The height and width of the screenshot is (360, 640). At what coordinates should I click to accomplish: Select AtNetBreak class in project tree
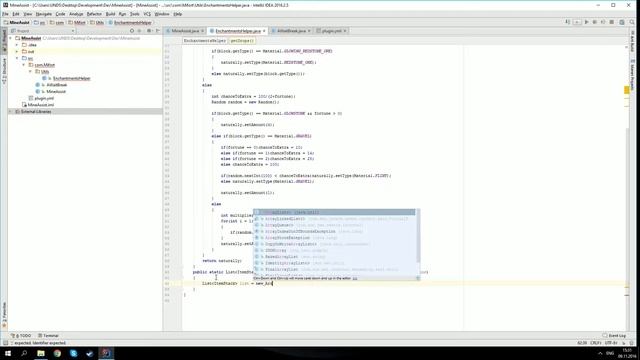tap(56, 85)
